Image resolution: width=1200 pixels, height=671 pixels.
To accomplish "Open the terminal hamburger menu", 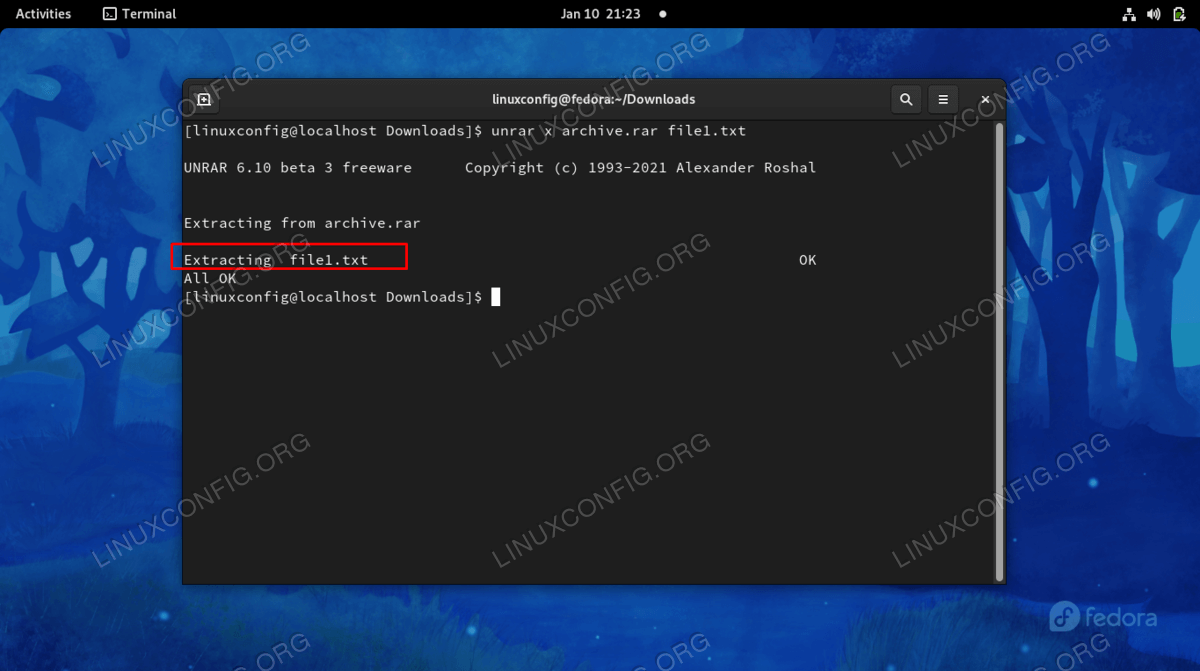I will [943, 100].
